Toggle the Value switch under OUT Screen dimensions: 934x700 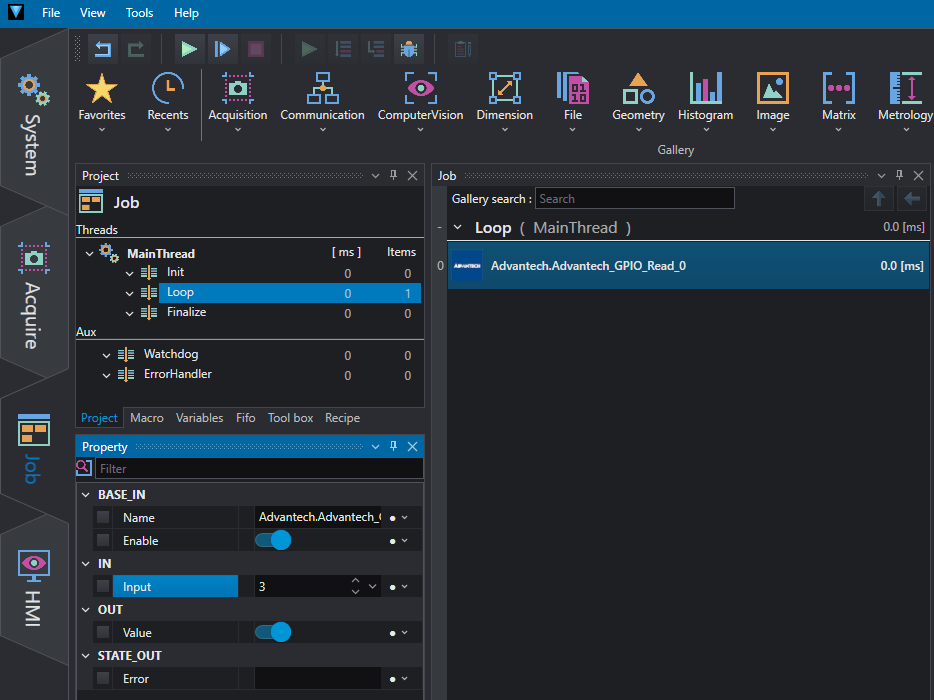coord(272,632)
